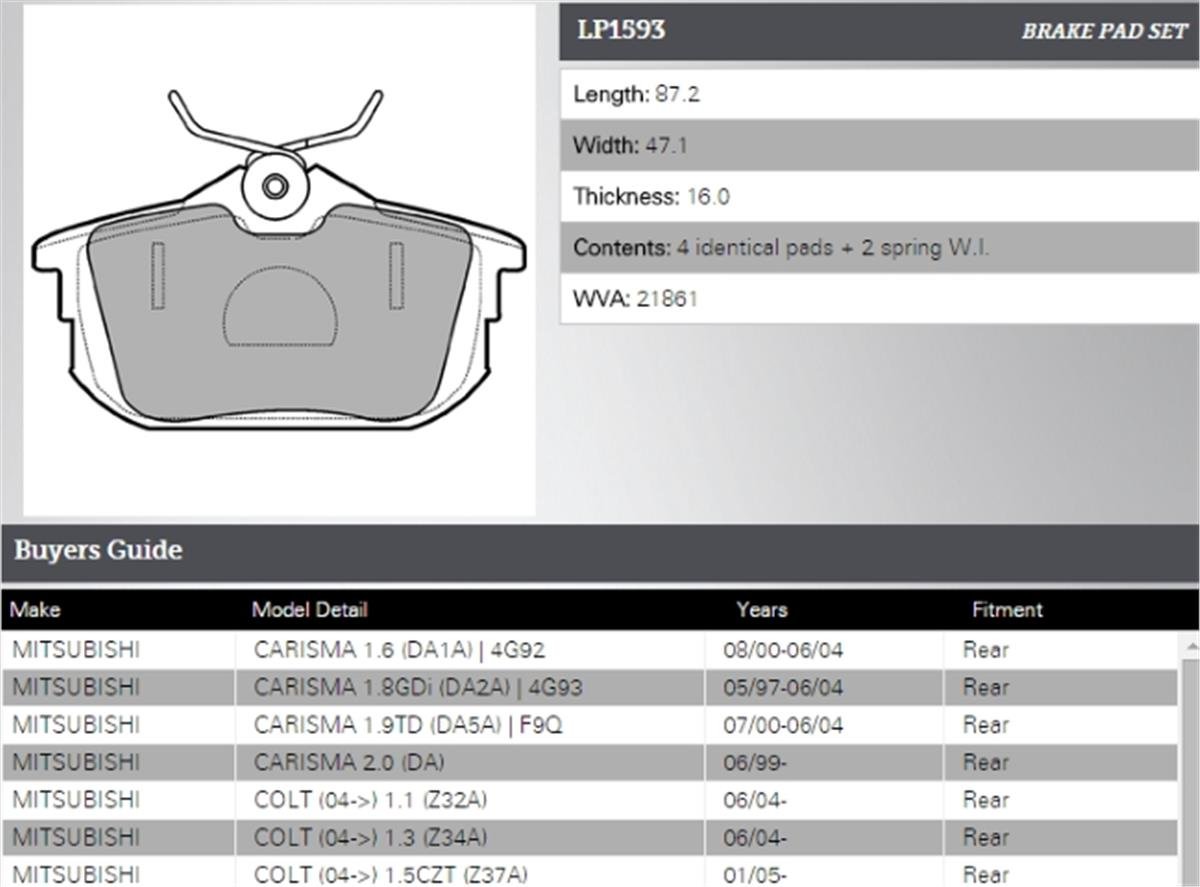Select the Width: 47.1 row
Screen dimensions: 1200x887
tap(880, 146)
